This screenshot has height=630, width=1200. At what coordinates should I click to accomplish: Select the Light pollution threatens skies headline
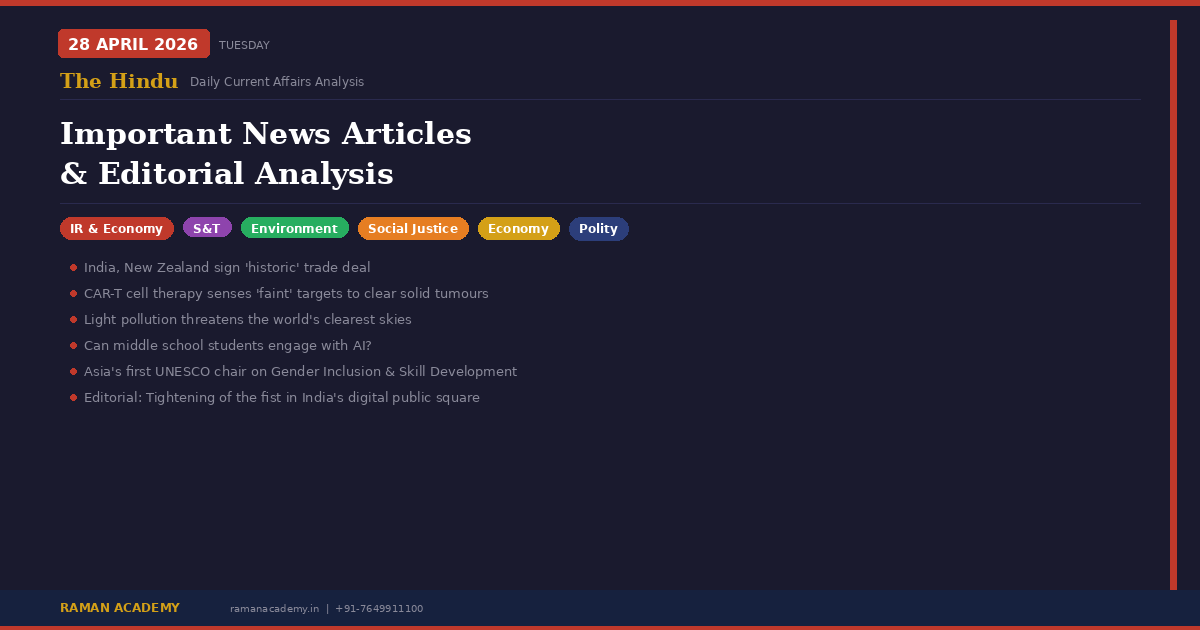(x=248, y=320)
